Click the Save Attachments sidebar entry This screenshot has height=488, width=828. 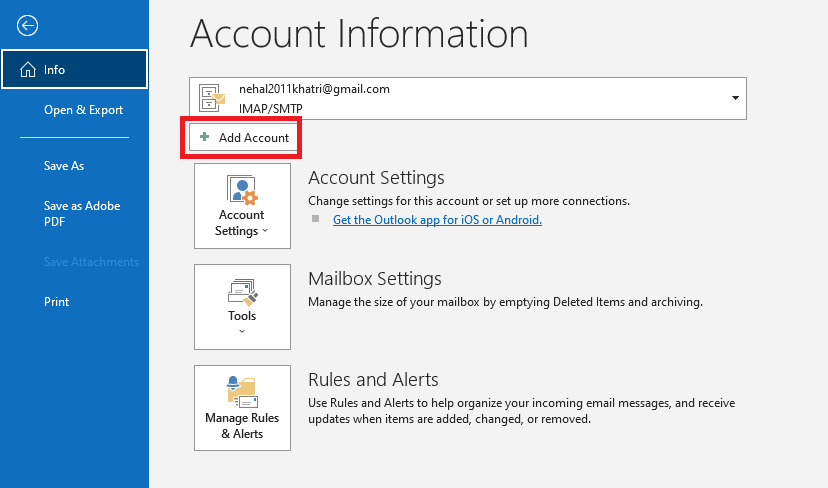(91, 262)
